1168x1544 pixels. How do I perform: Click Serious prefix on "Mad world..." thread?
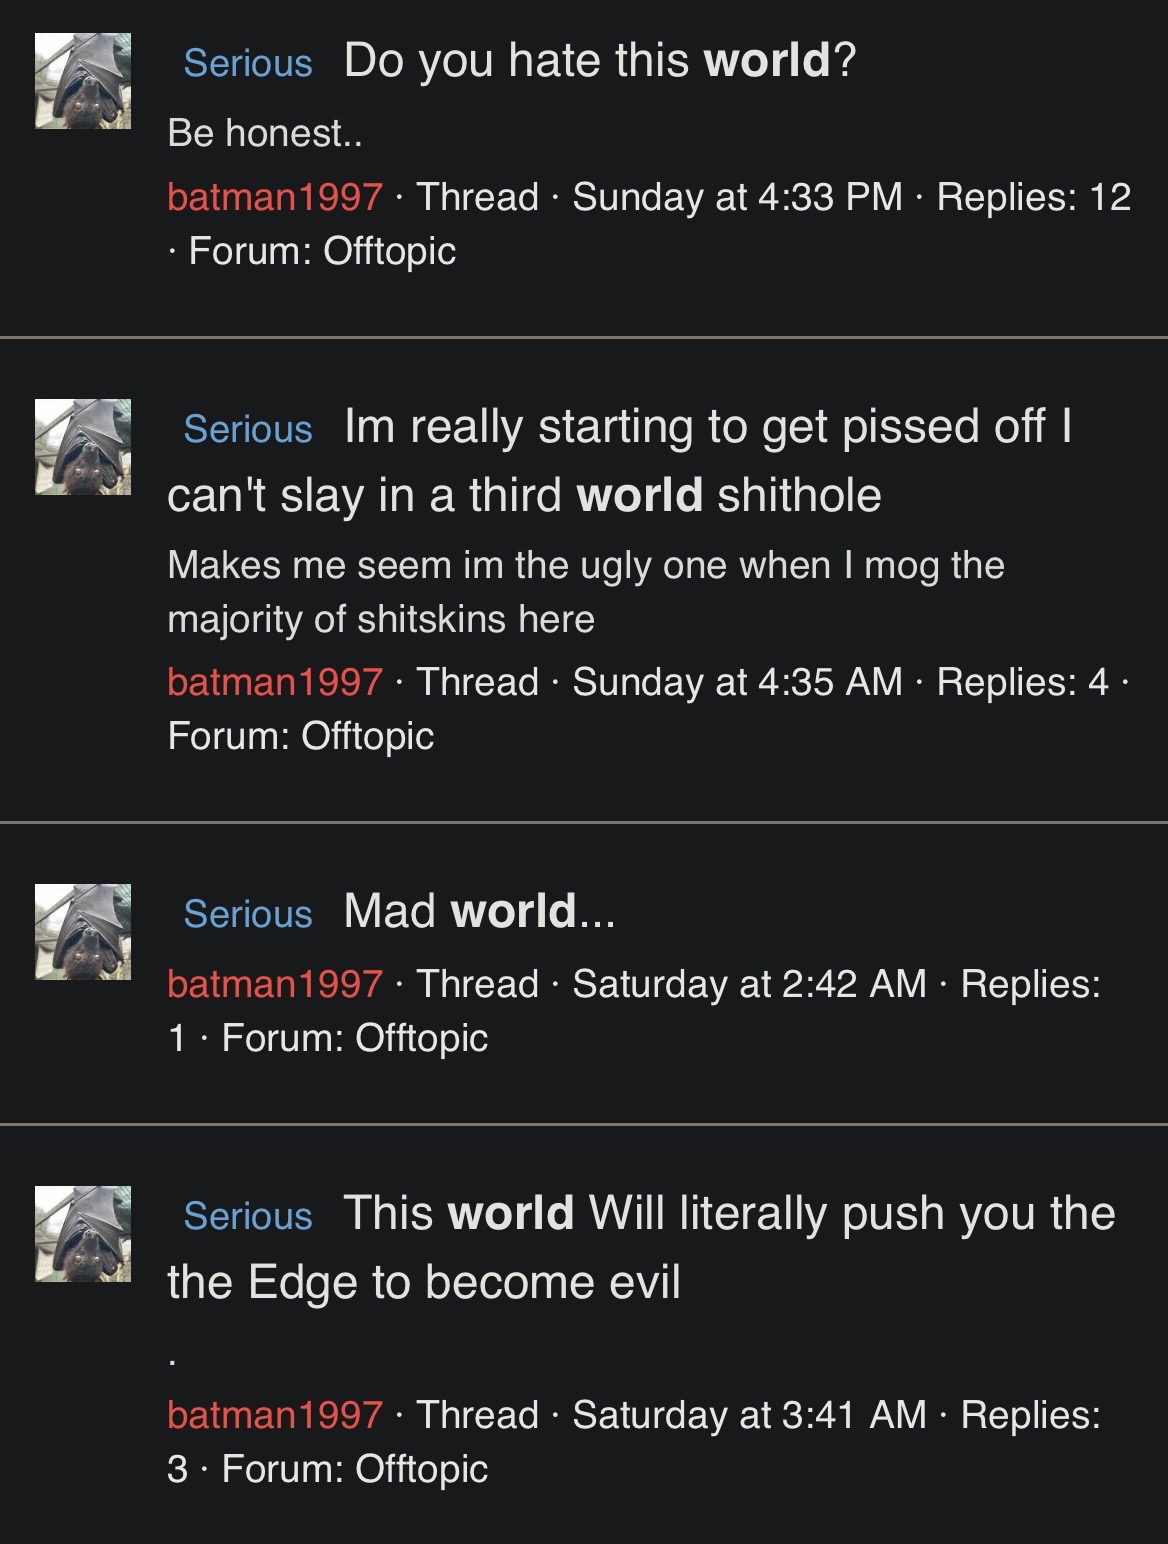248,914
